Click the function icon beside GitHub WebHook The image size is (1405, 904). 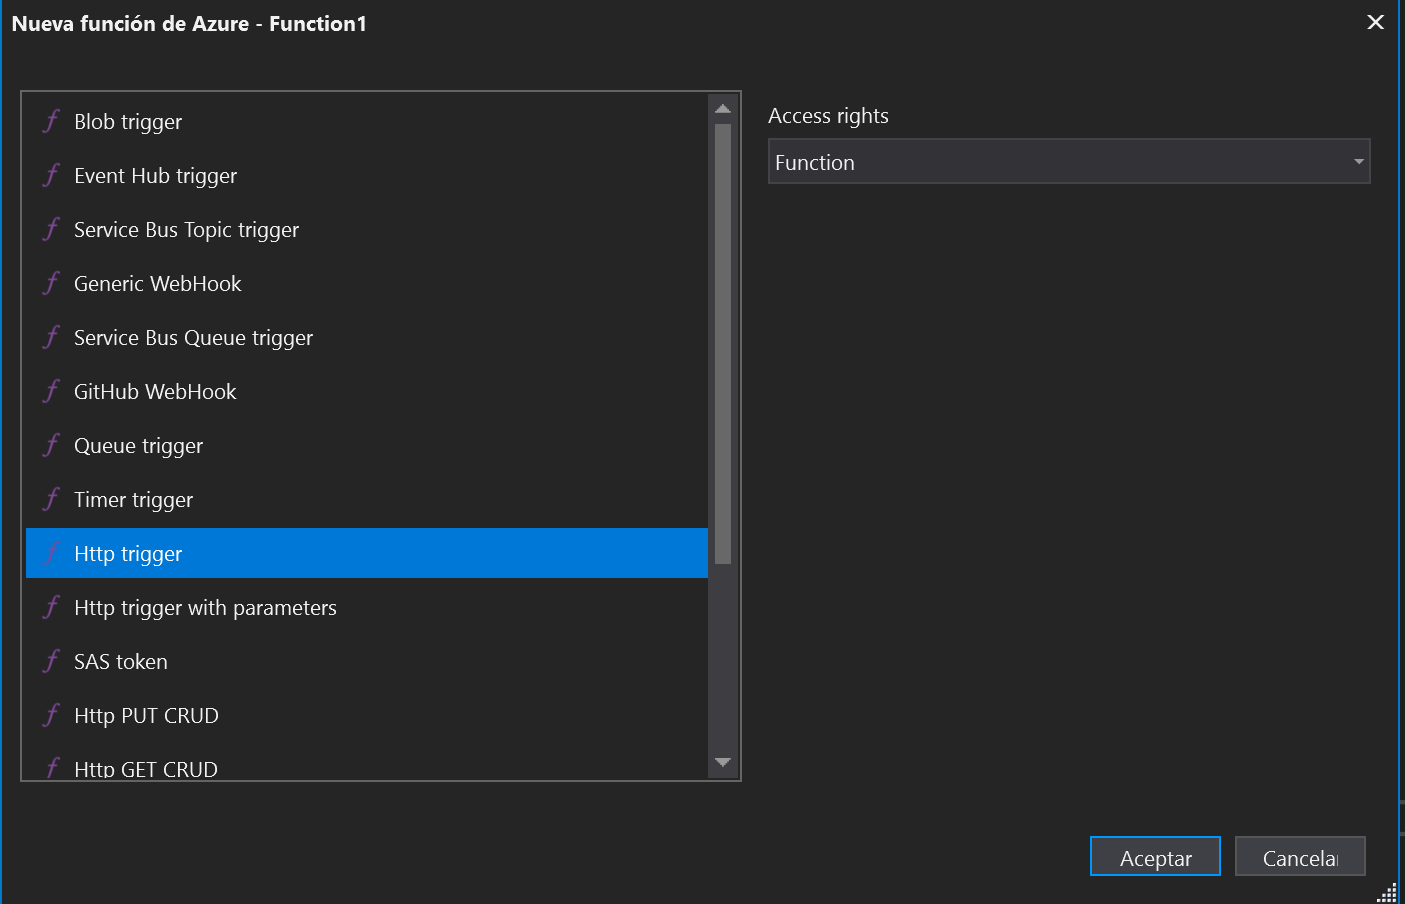(51, 391)
